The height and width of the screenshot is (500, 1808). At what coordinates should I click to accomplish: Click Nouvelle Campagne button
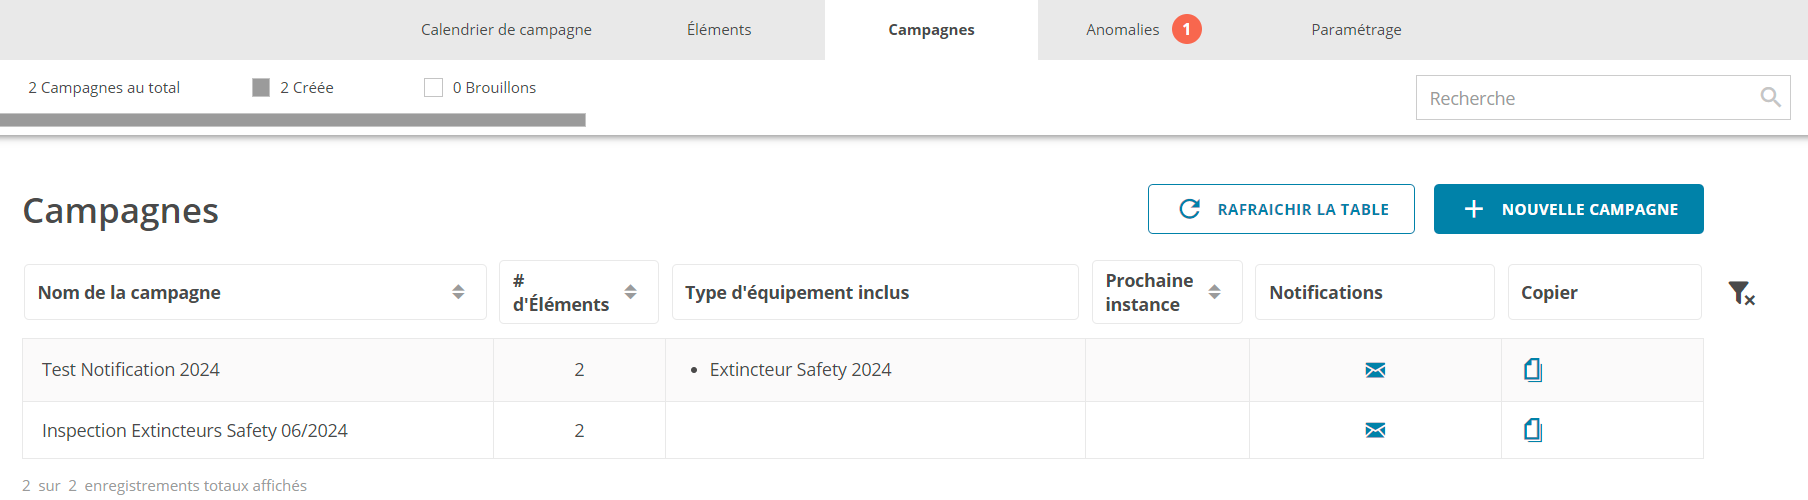click(1568, 209)
